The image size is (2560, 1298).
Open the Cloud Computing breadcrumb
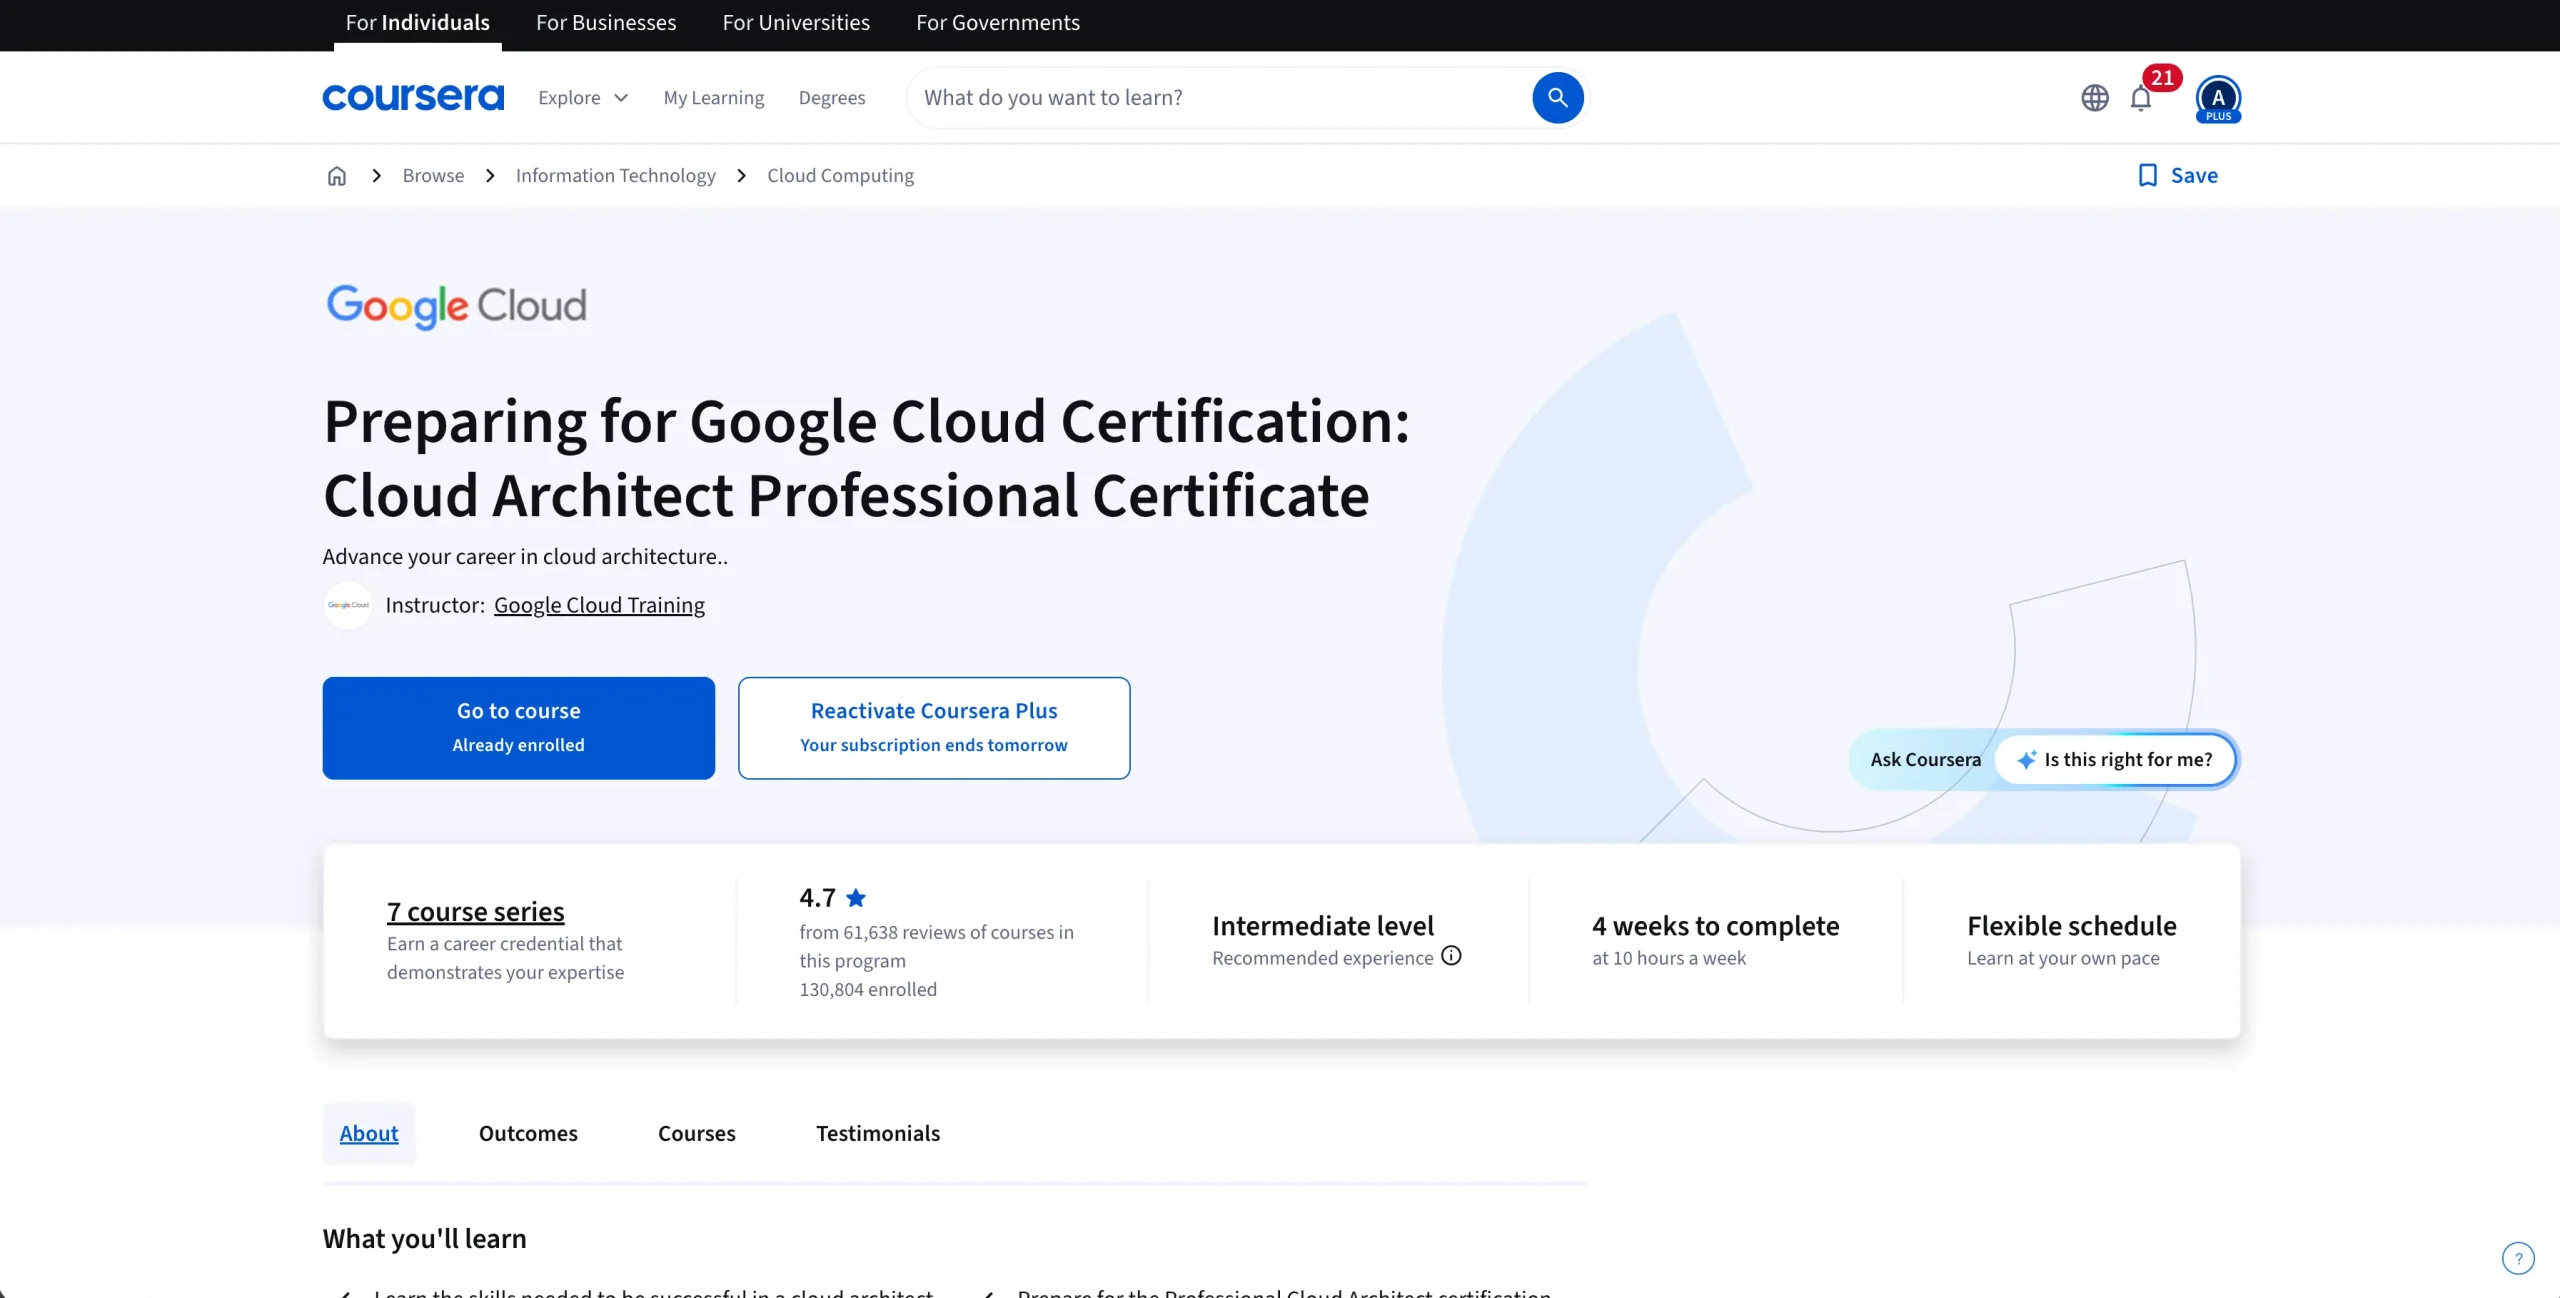click(840, 176)
